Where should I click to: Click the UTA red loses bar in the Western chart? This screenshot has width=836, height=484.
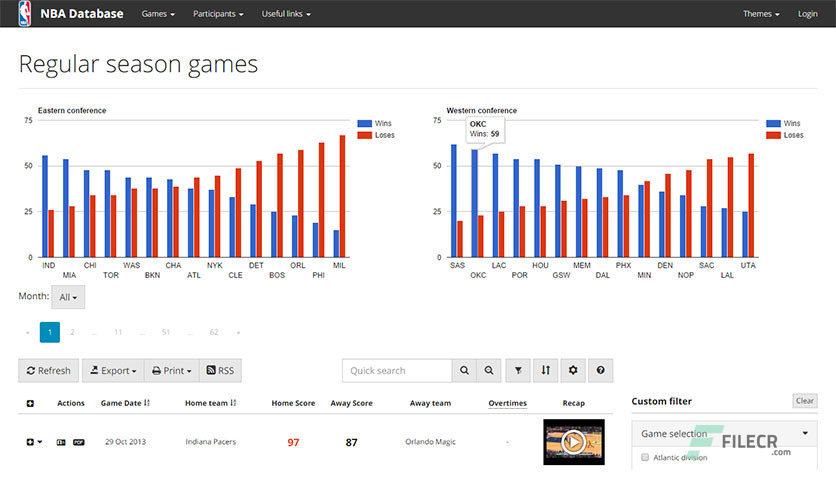click(751, 206)
